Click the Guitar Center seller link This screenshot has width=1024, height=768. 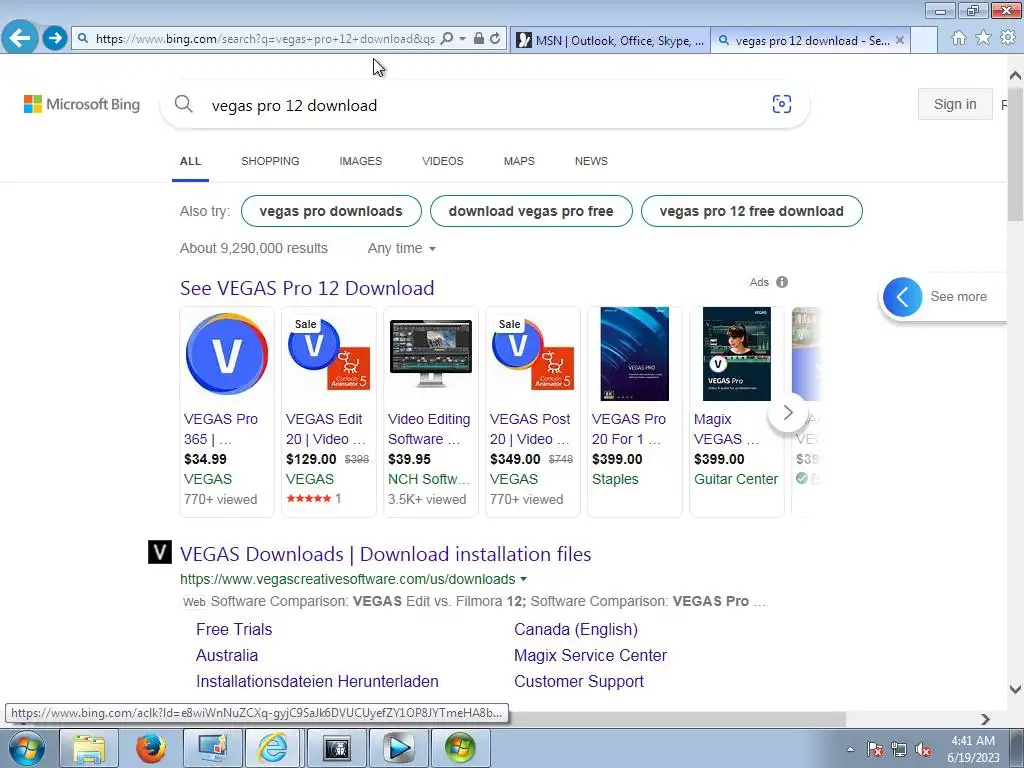pos(736,479)
